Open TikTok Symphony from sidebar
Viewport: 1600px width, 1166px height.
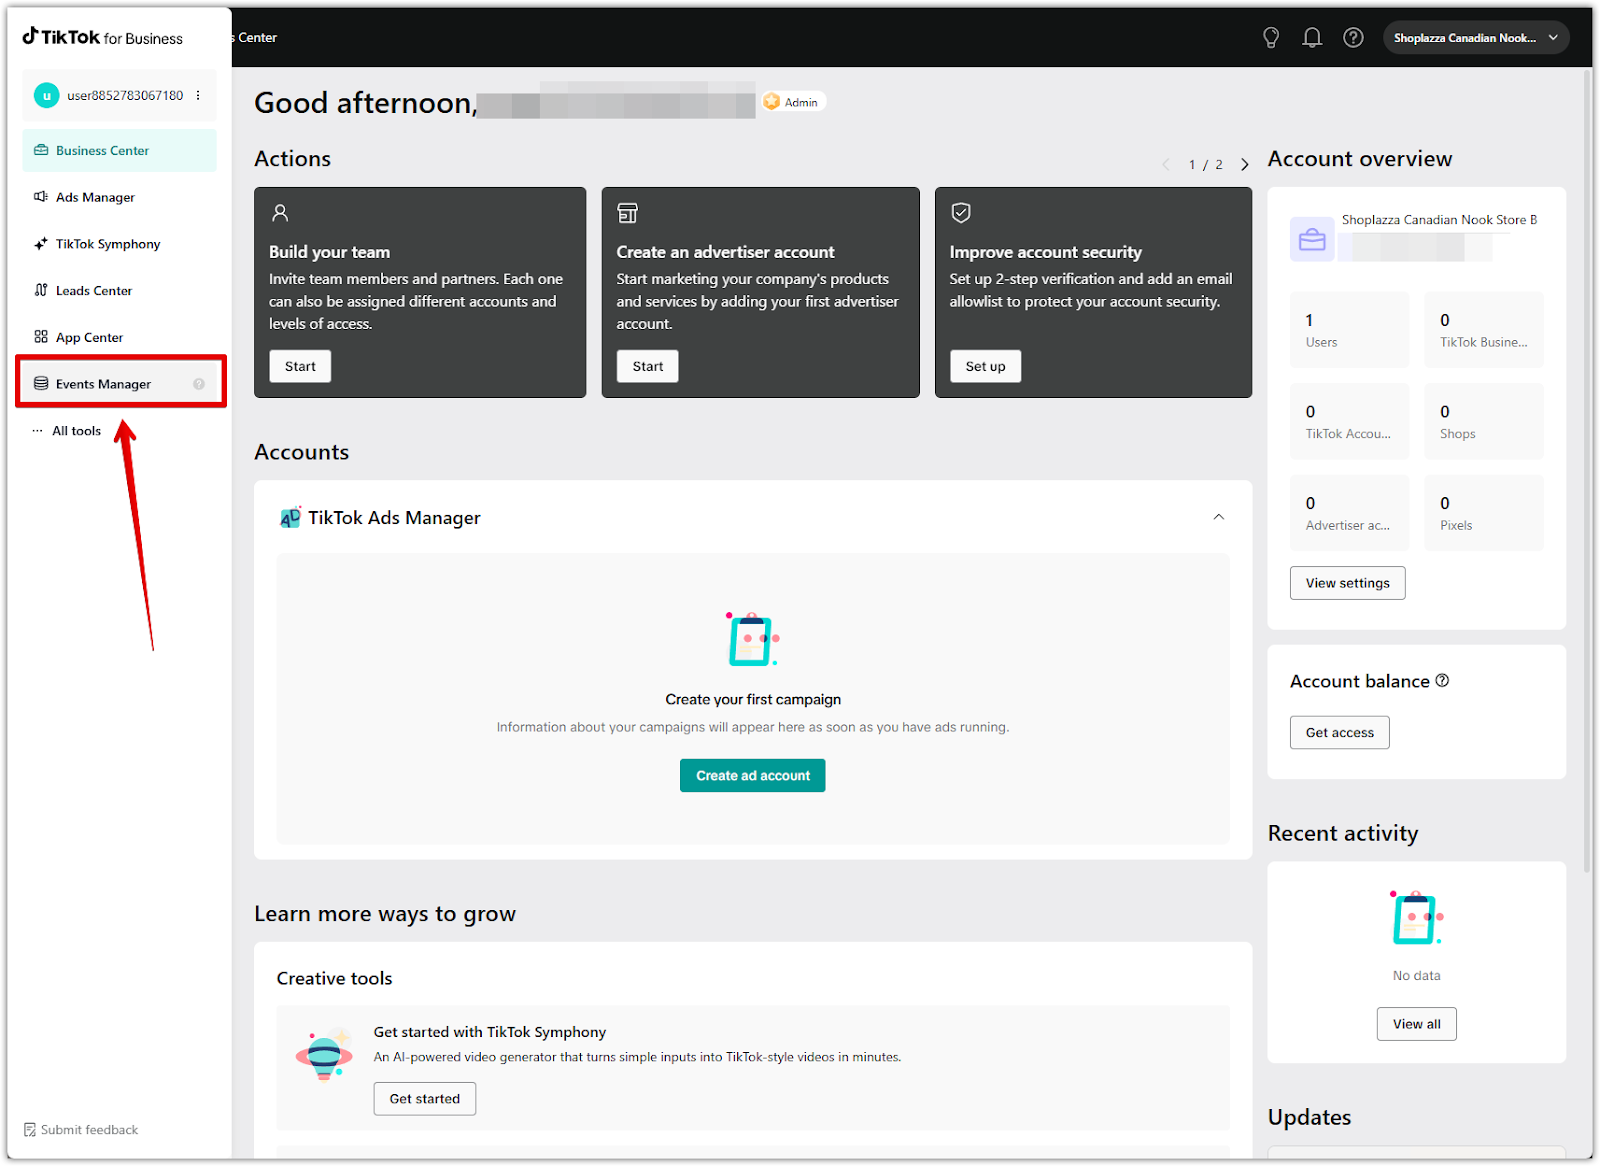[119, 244]
